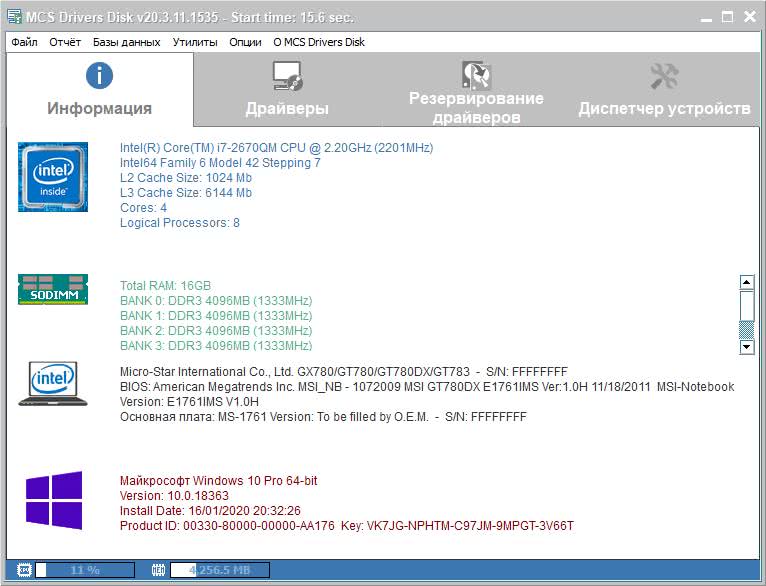Click the Total RAM: 16GB line

click(x=166, y=286)
